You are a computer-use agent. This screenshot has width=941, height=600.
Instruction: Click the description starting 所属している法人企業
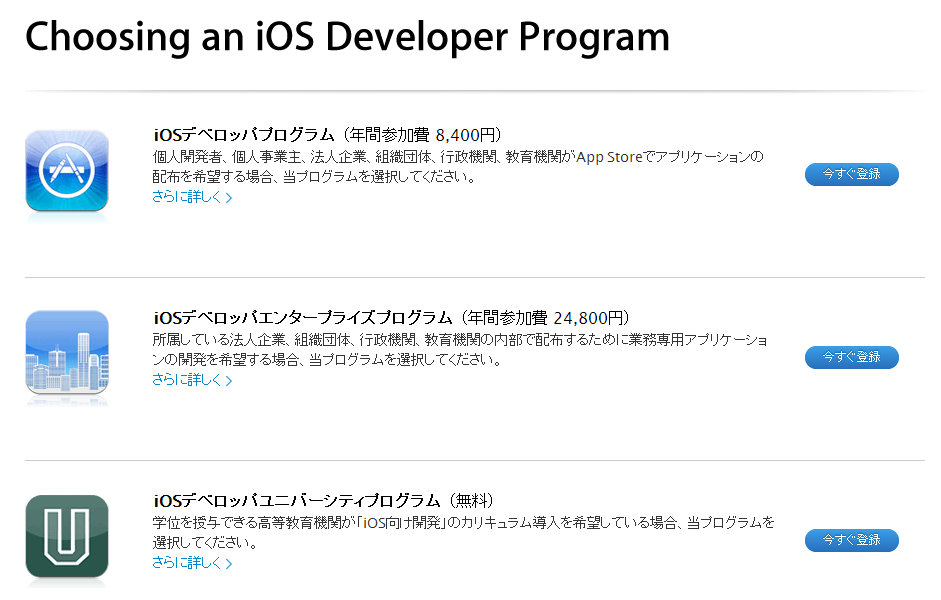[460, 350]
